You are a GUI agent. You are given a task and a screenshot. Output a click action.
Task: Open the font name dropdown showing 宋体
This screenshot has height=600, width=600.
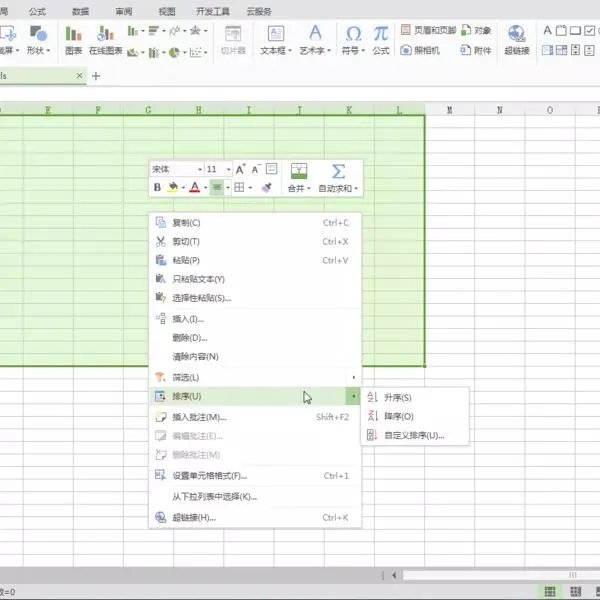176,170
